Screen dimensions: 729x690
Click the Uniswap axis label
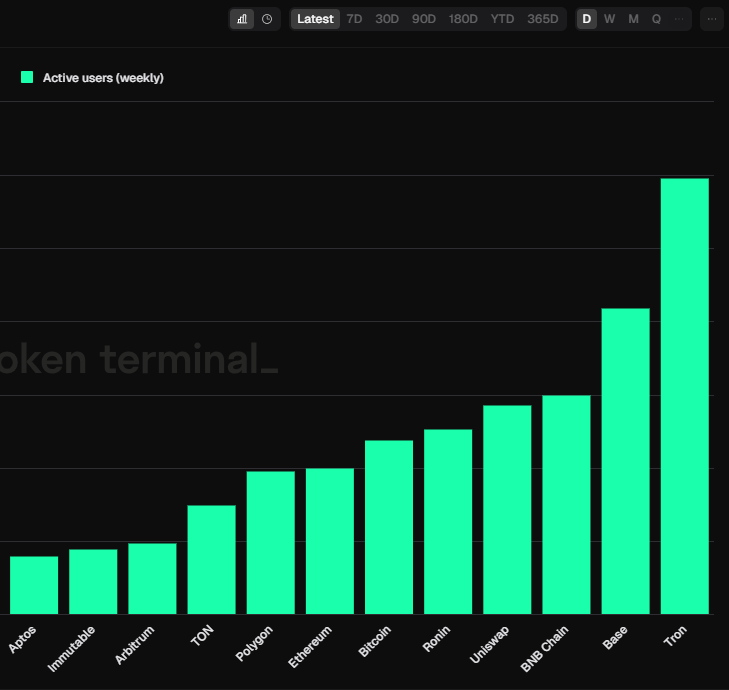(x=490, y=644)
